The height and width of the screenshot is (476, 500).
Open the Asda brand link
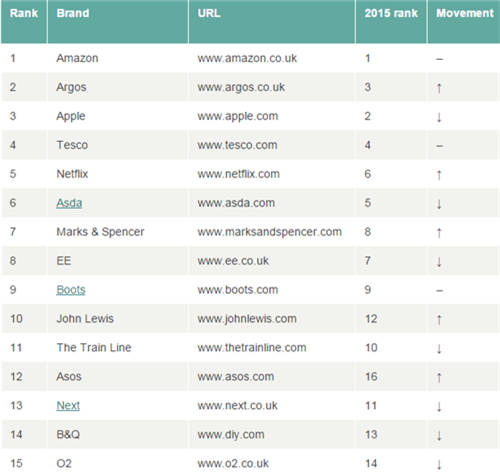69,203
